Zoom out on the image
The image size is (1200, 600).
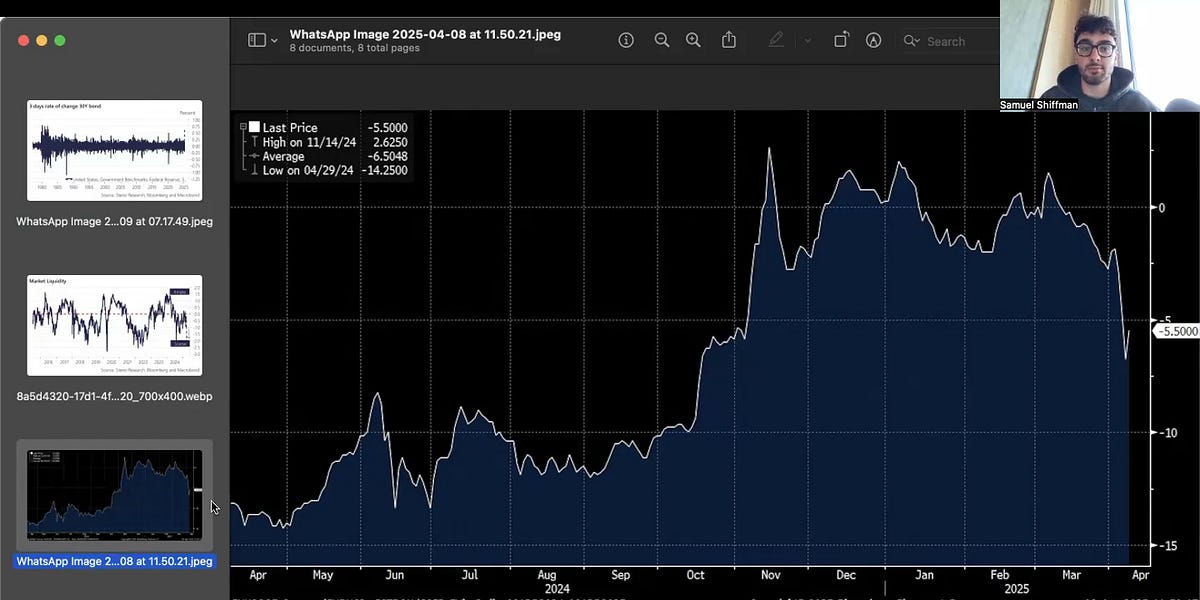tap(661, 40)
